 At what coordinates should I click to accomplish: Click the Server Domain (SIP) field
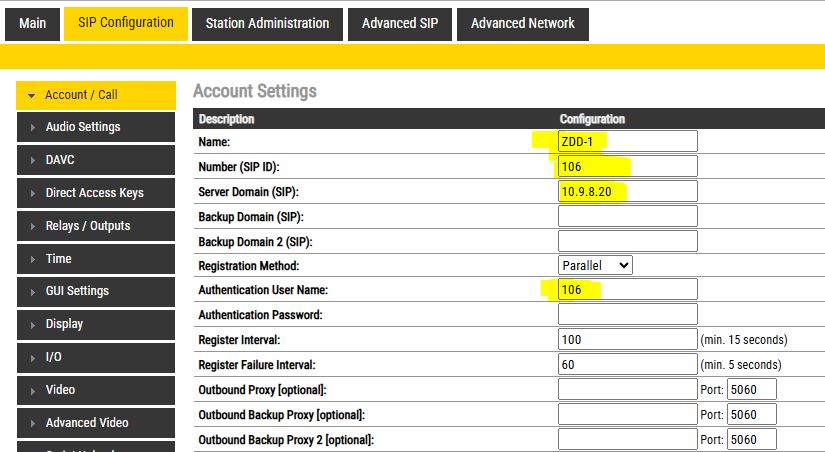[x=627, y=191]
